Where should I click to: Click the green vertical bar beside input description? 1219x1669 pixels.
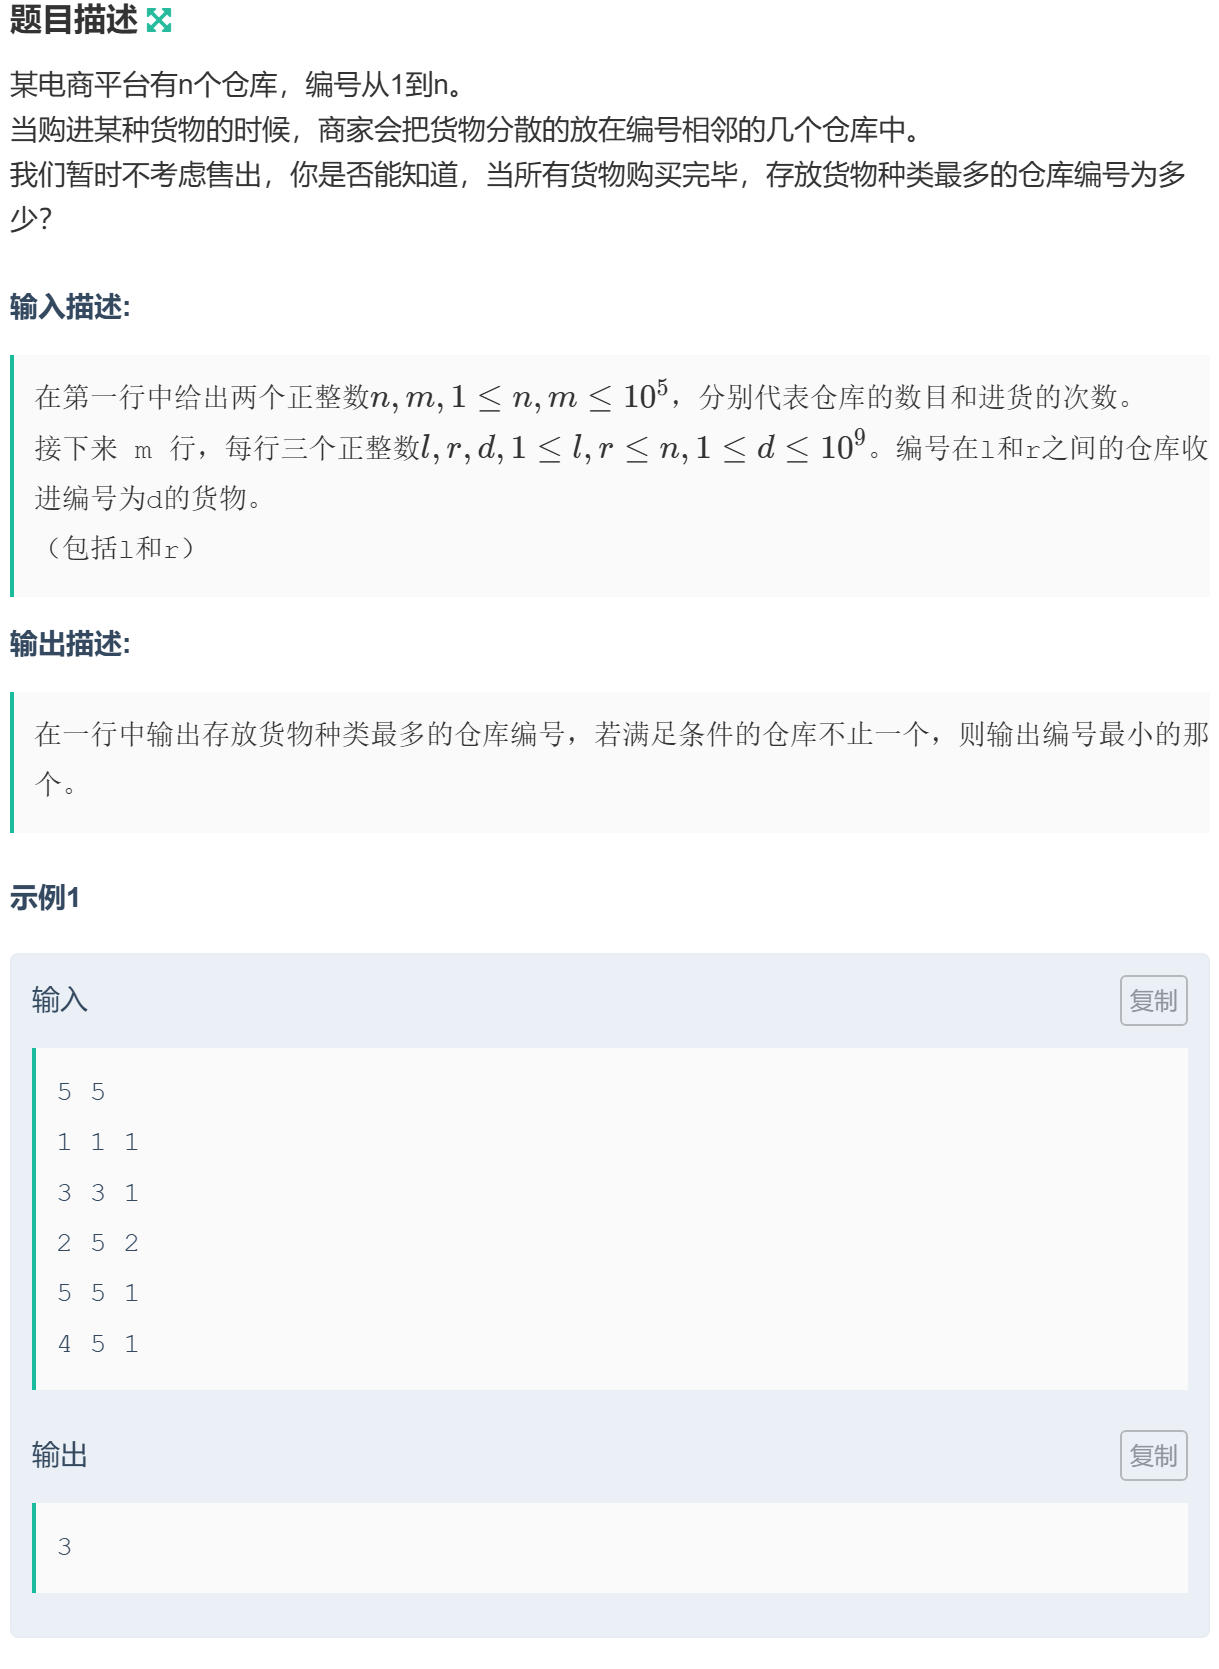[14, 470]
